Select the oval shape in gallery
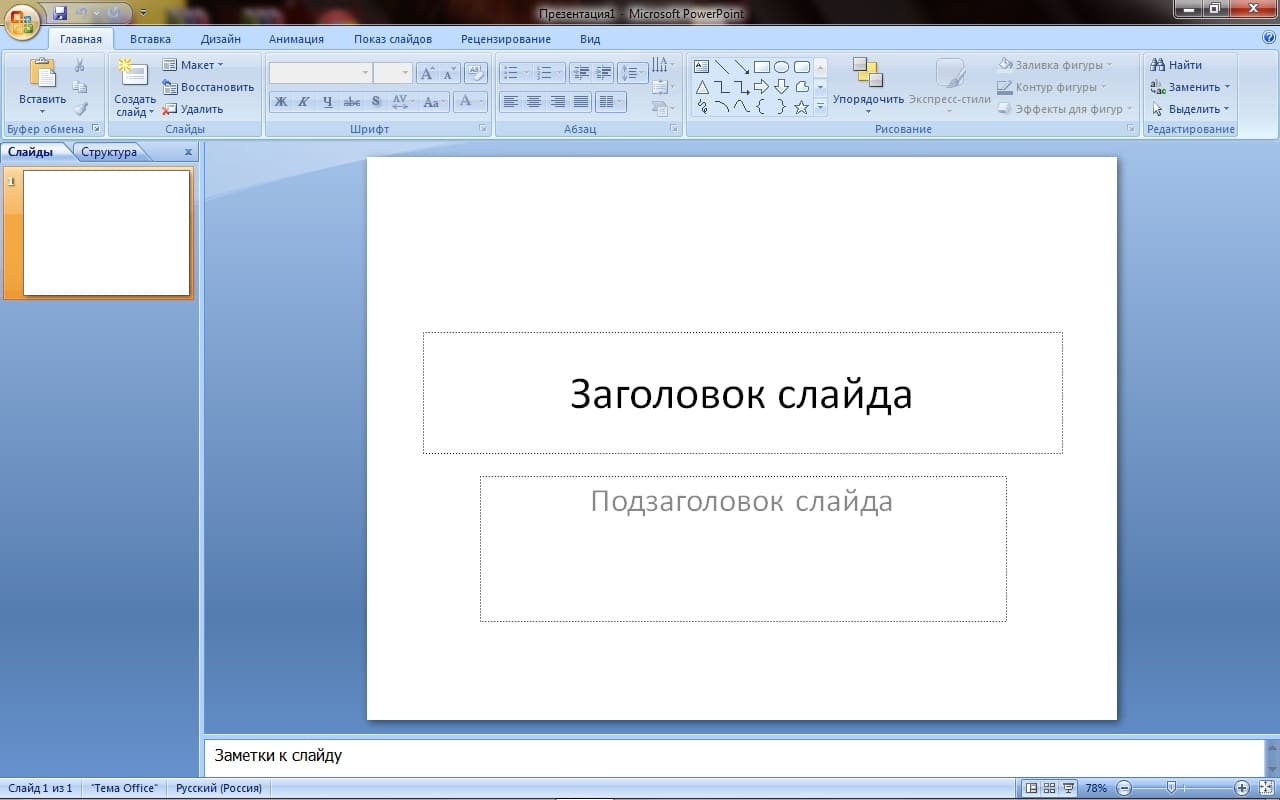1280x800 pixels. pyautogui.click(x=781, y=67)
